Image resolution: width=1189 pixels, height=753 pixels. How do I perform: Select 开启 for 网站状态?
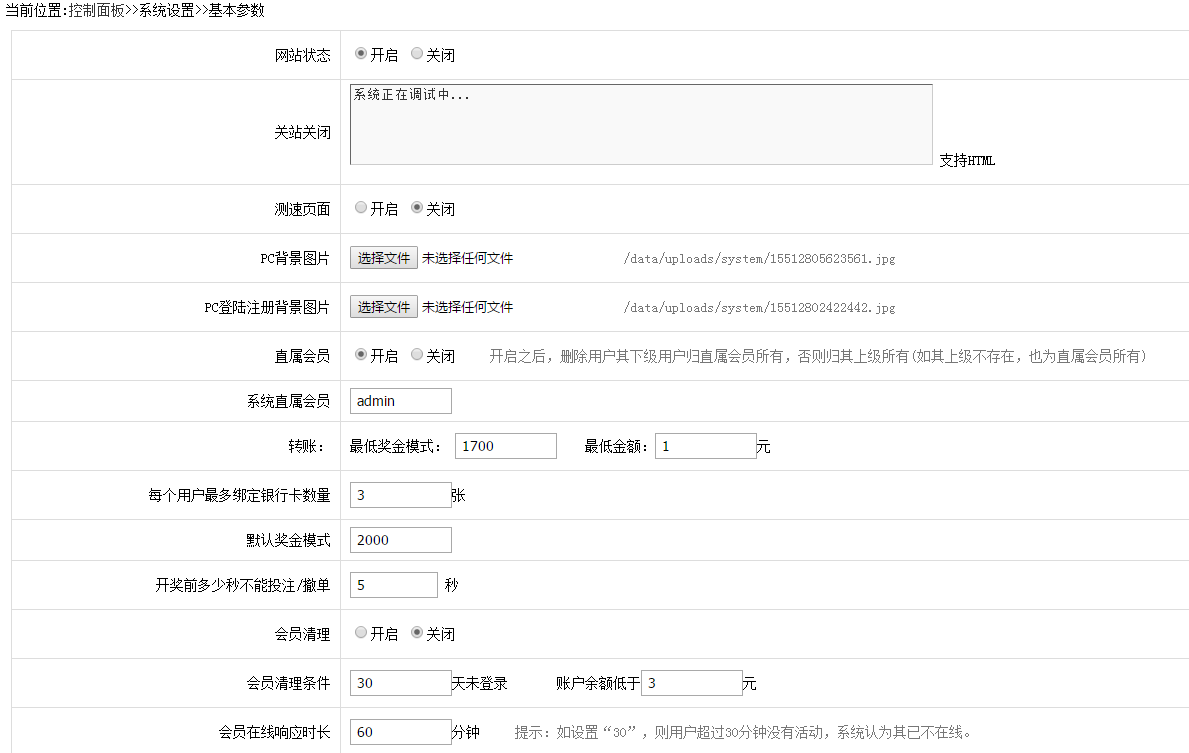pyautogui.click(x=361, y=54)
